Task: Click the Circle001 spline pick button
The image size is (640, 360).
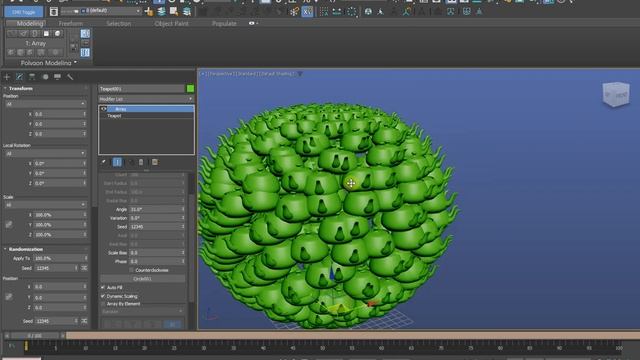Action: (x=142, y=279)
